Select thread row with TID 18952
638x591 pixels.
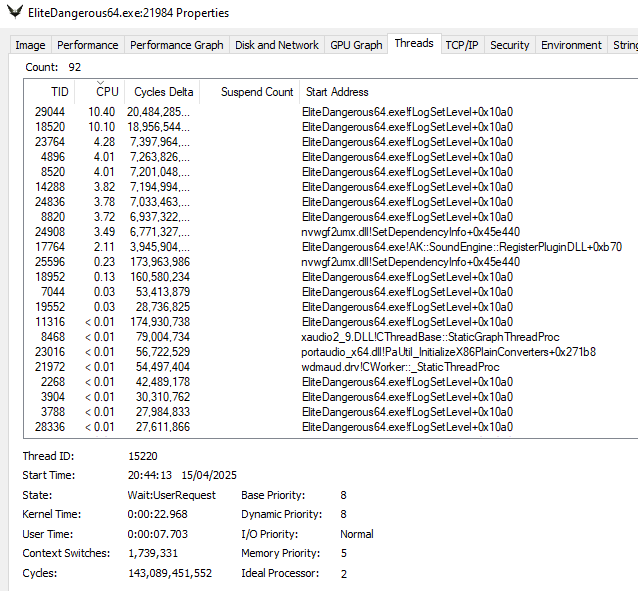(x=330, y=277)
